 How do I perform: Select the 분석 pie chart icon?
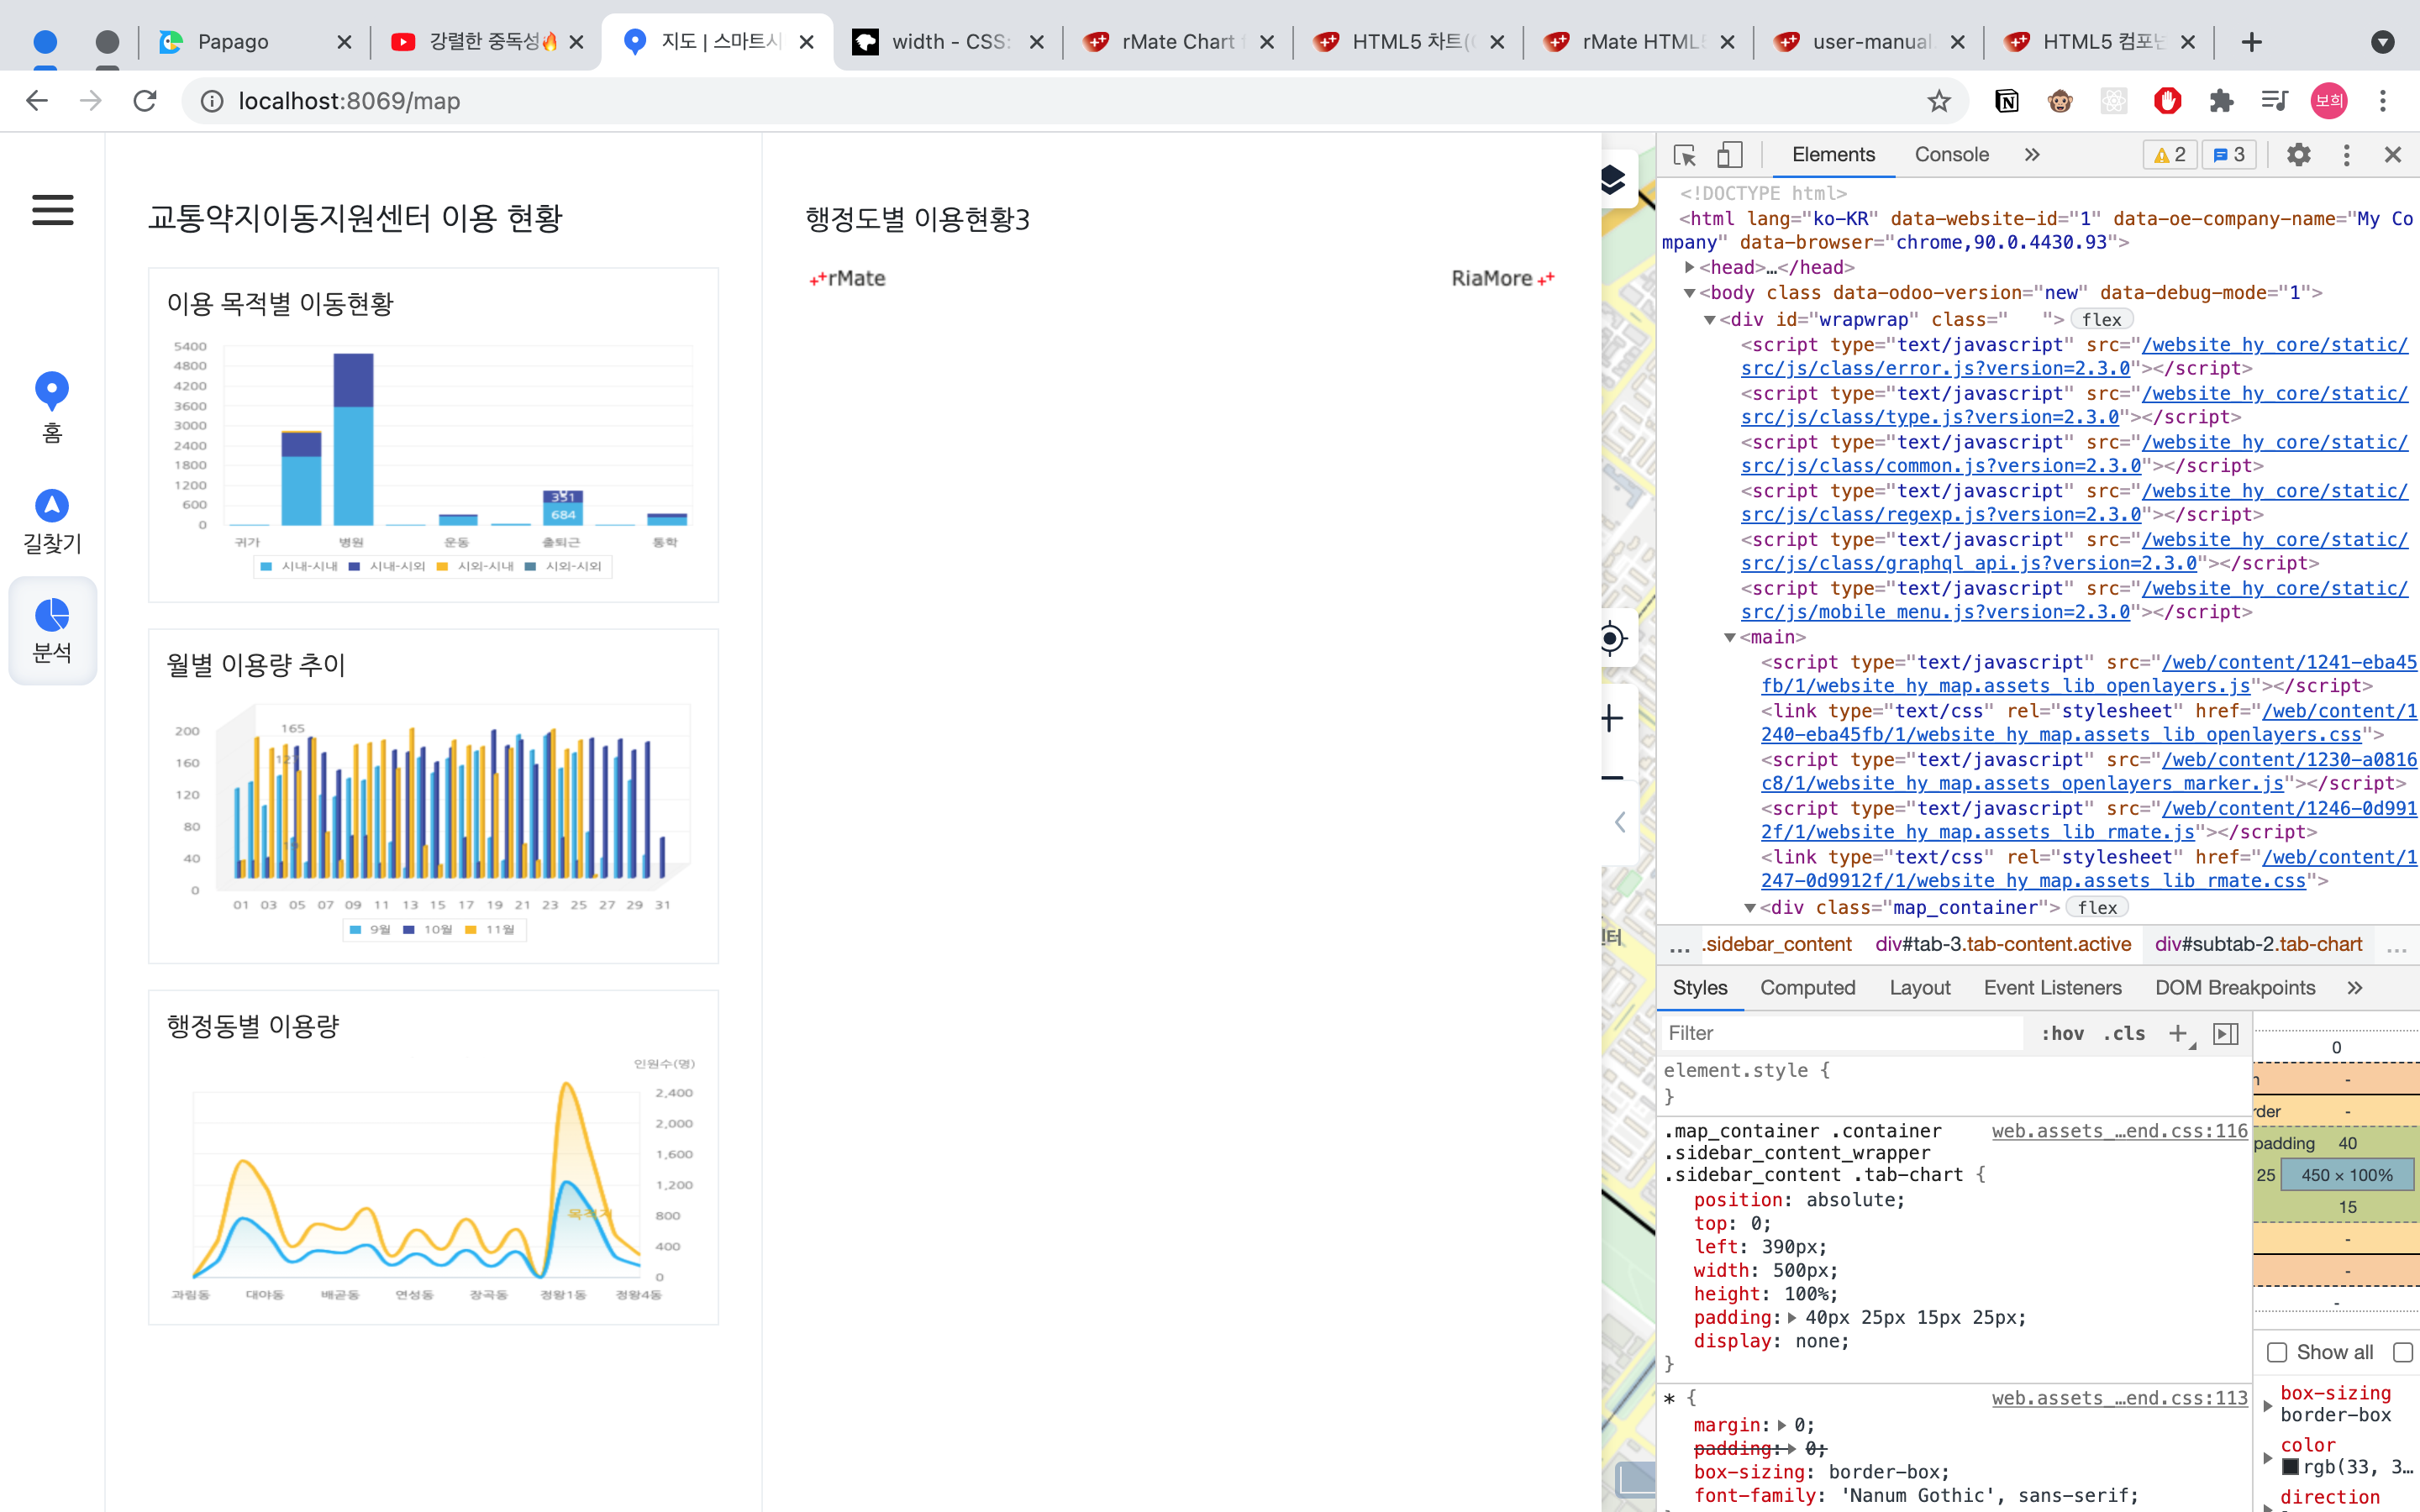(x=52, y=615)
